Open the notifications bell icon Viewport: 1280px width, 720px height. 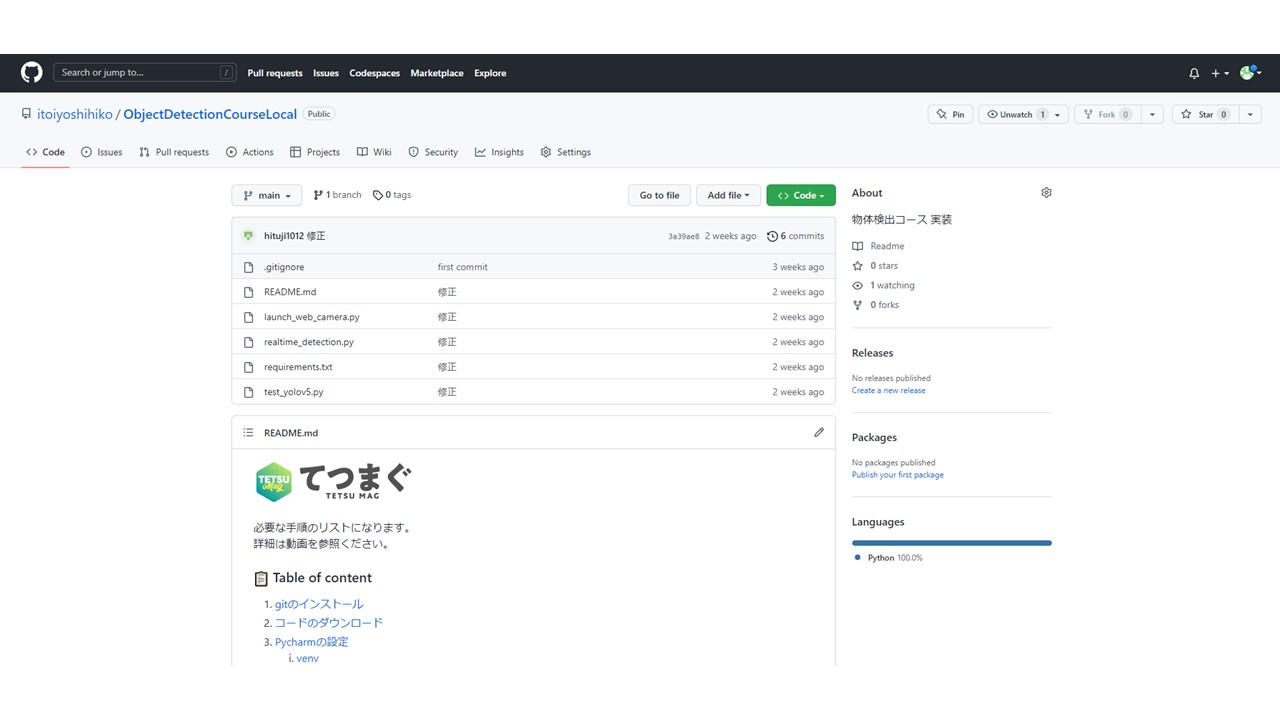click(x=1193, y=73)
